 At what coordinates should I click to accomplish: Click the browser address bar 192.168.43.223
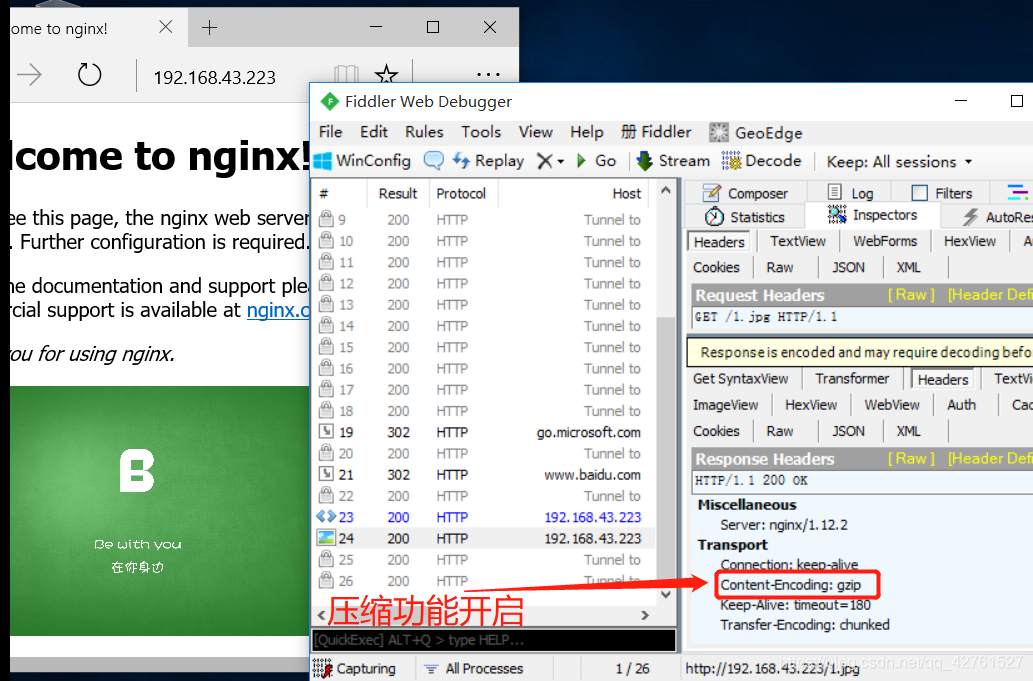(x=215, y=78)
